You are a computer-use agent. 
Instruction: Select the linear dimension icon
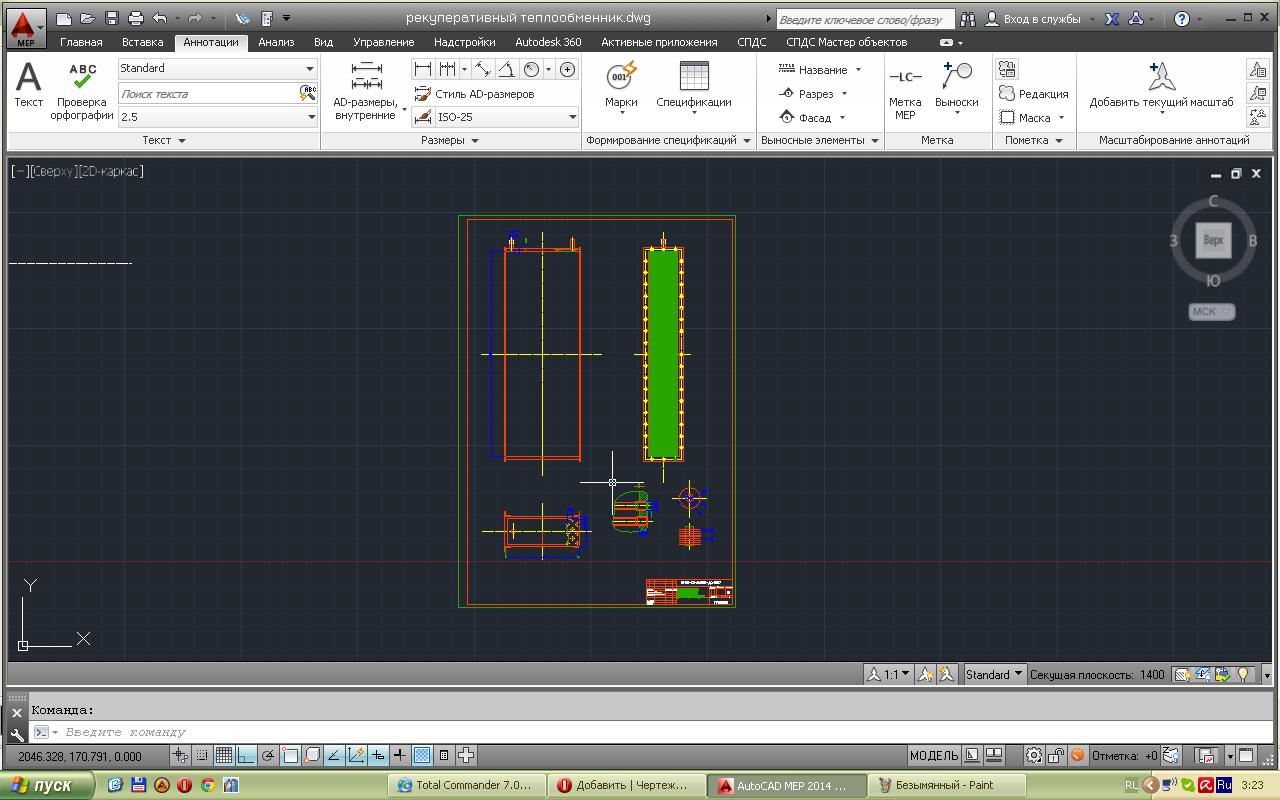click(423, 69)
